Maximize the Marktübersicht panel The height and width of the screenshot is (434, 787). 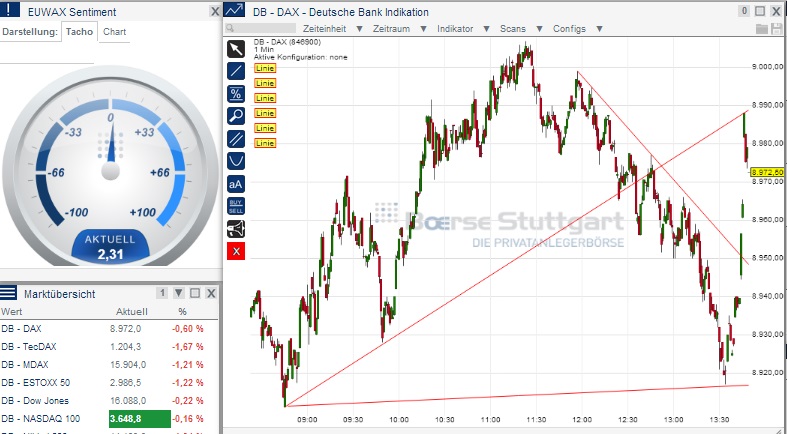pyautogui.click(x=195, y=293)
